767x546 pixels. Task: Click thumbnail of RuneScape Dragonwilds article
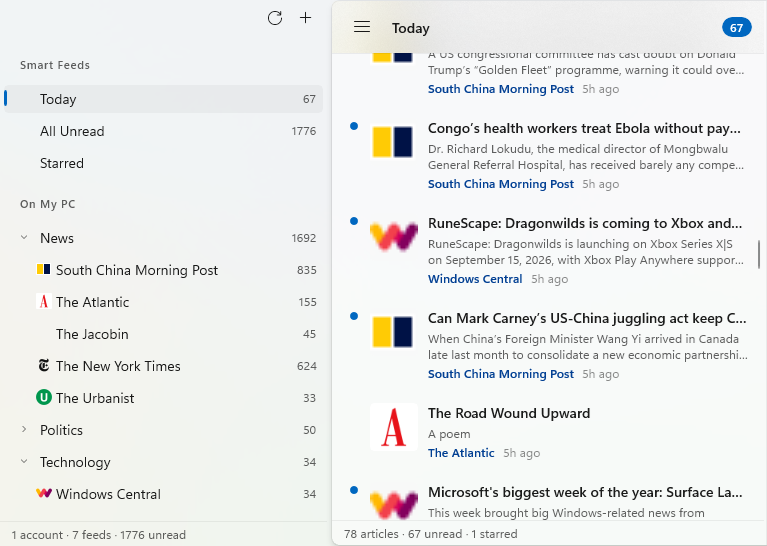click(394, 237)
